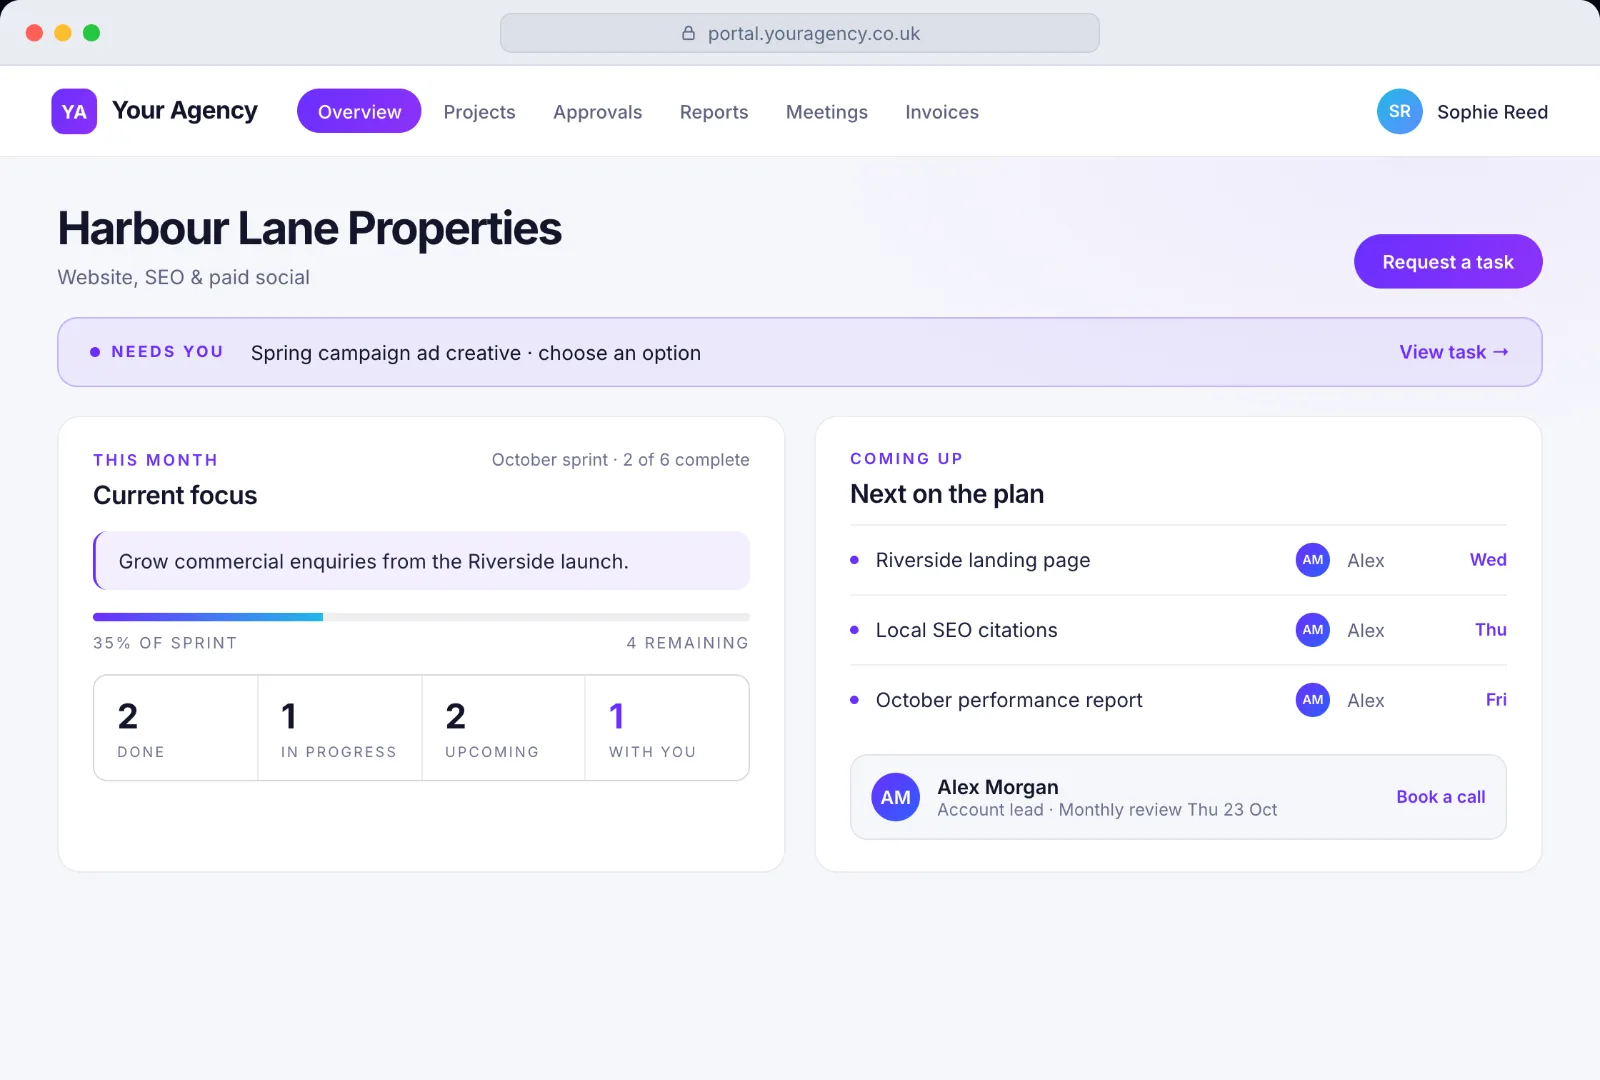The image size is (1600, 1080).
Task: Select the 2 Done stat tile
Action: (176, 728)
